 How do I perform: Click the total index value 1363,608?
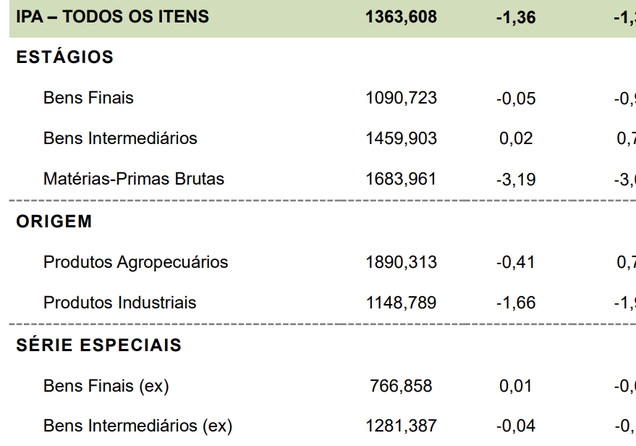tap(401, 17)
